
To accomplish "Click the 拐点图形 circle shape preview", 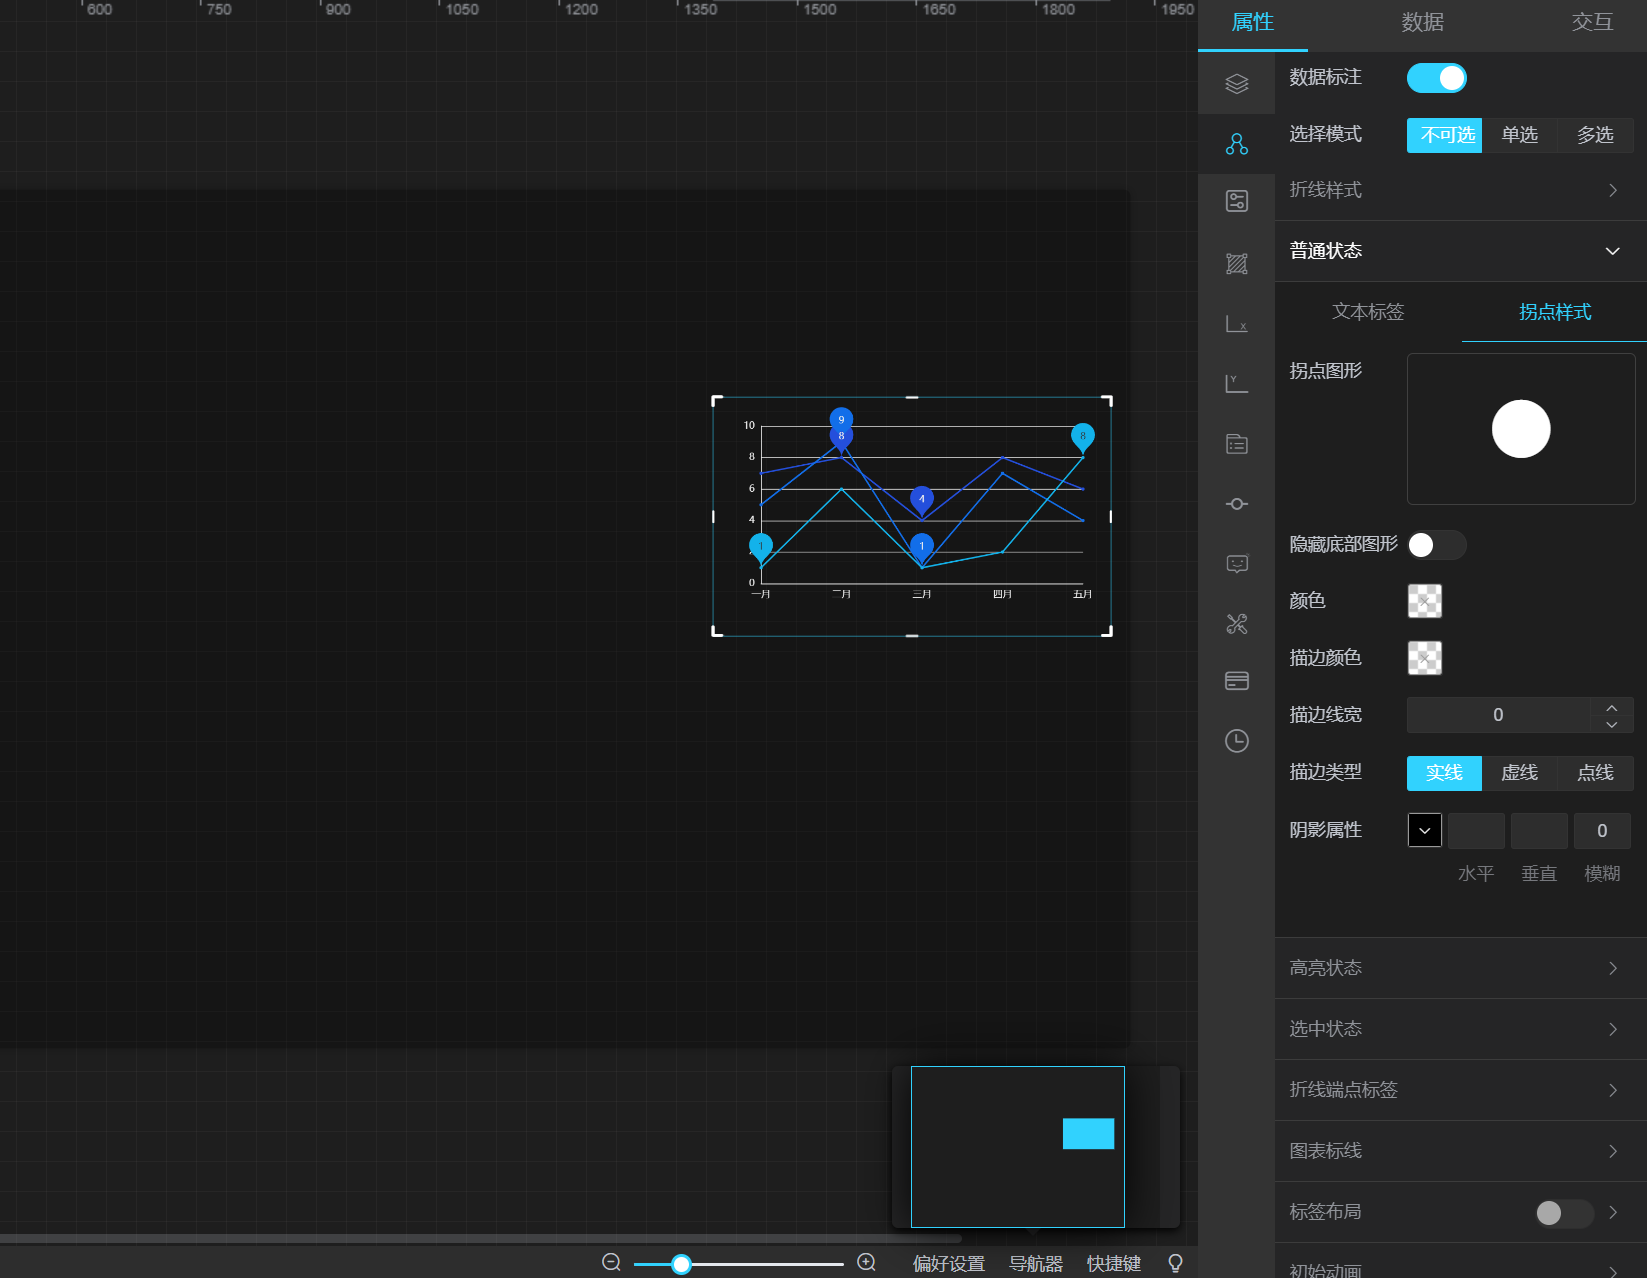I will [1521, 429].
